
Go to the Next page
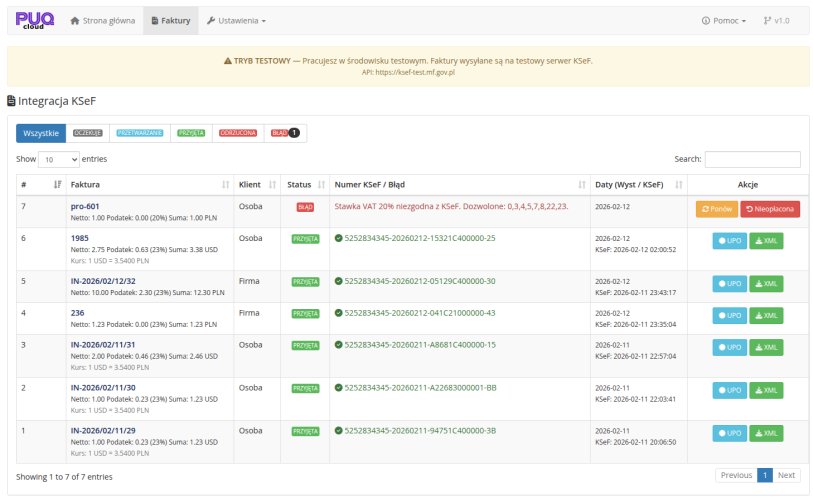coord(786,475)
